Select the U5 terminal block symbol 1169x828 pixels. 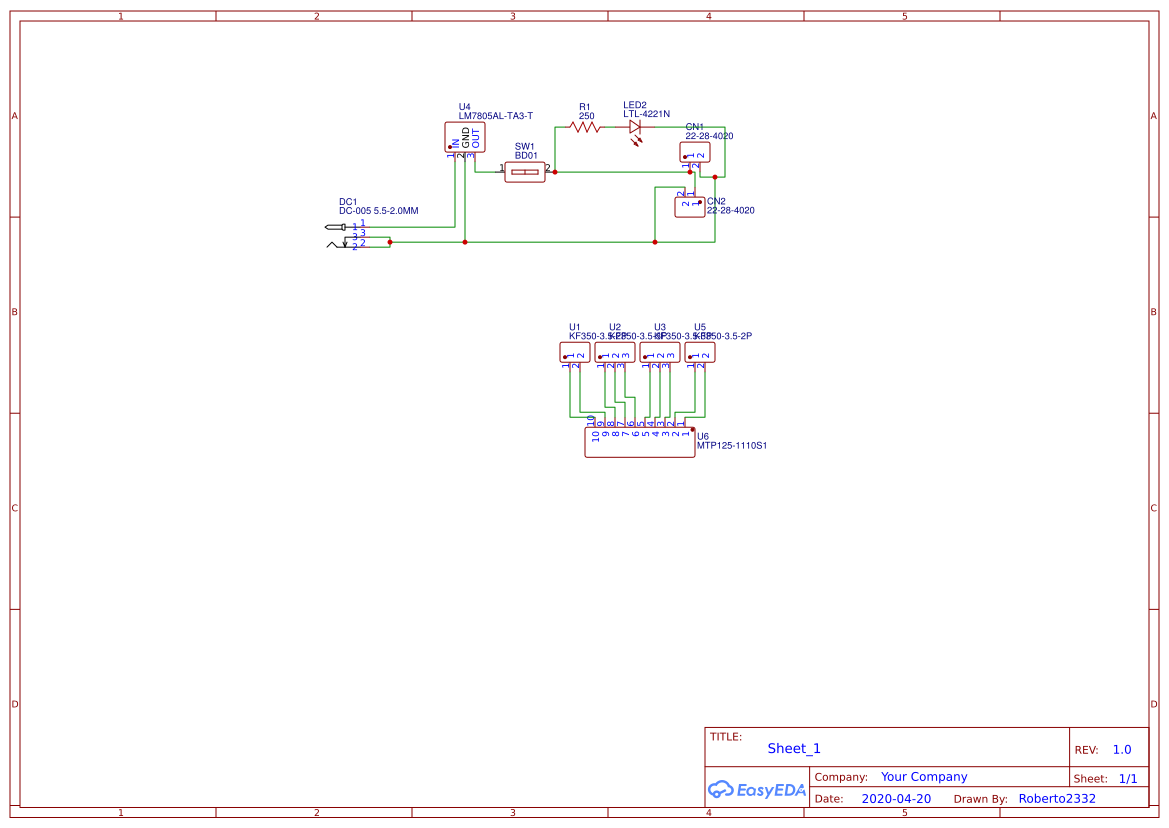[x=700, y=353]
